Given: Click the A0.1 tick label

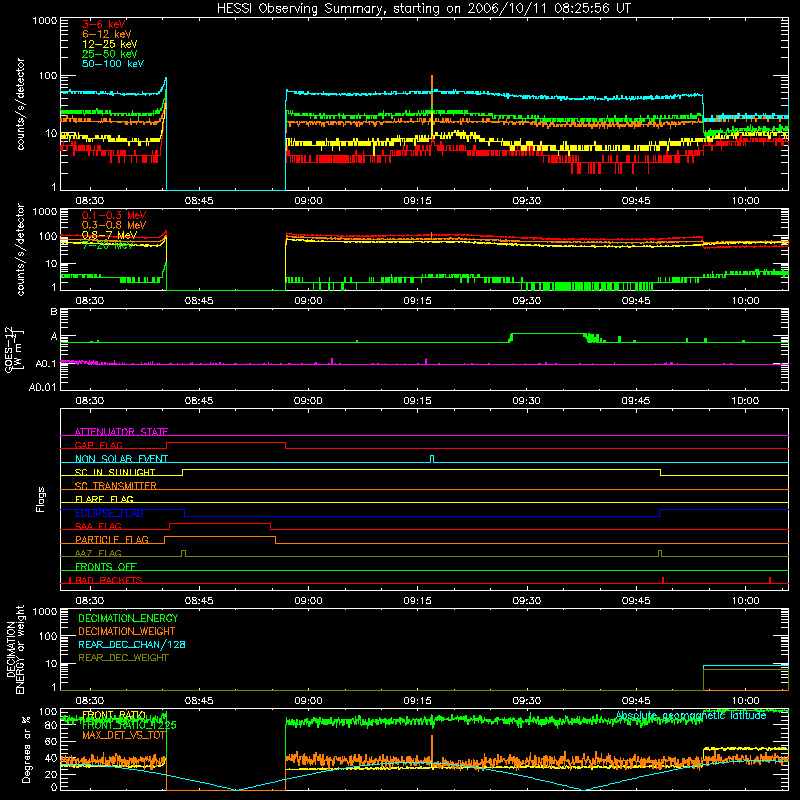Looking at the screenshot, I should coord(45,364).
